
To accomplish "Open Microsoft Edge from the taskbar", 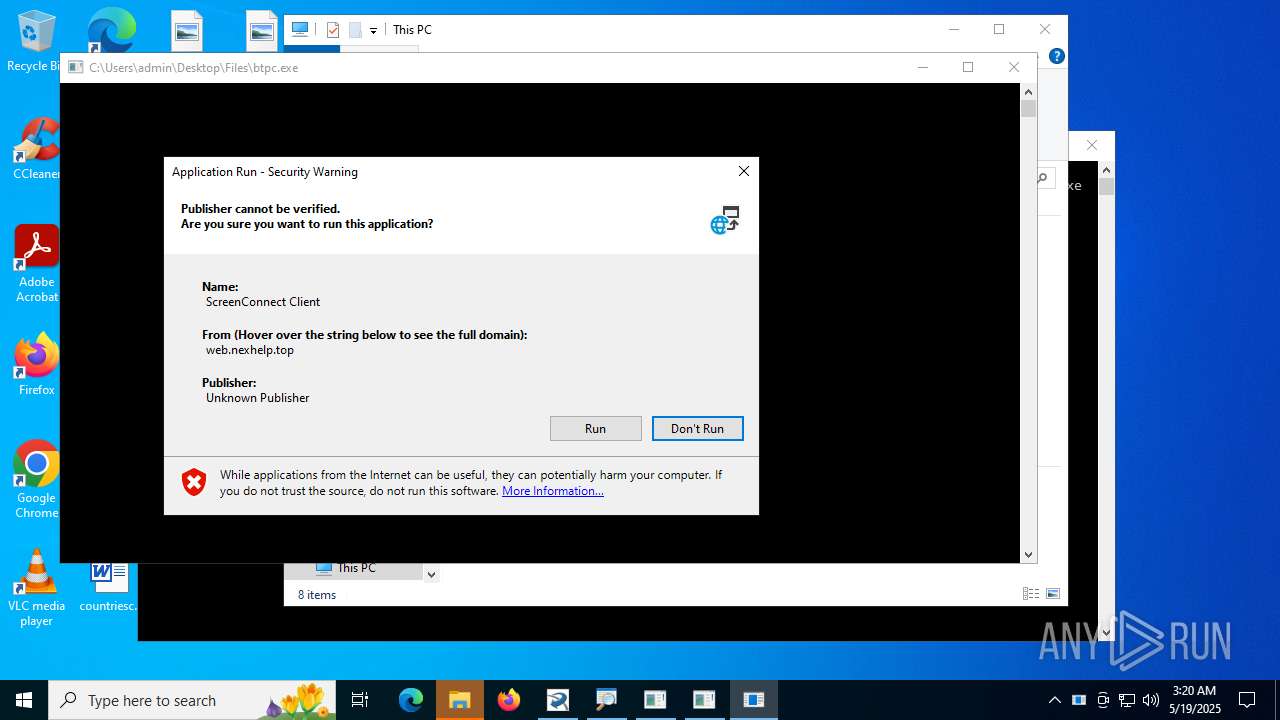I will pyautogui.click(x=411, y=700).
